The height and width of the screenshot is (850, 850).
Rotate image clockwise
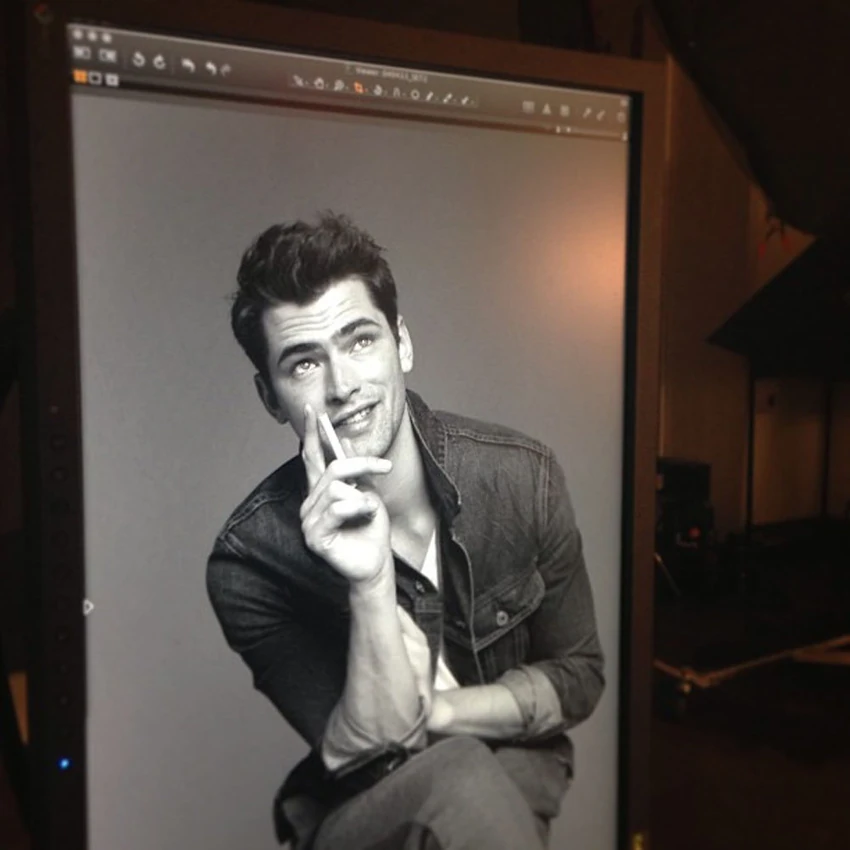click(159, 62)
